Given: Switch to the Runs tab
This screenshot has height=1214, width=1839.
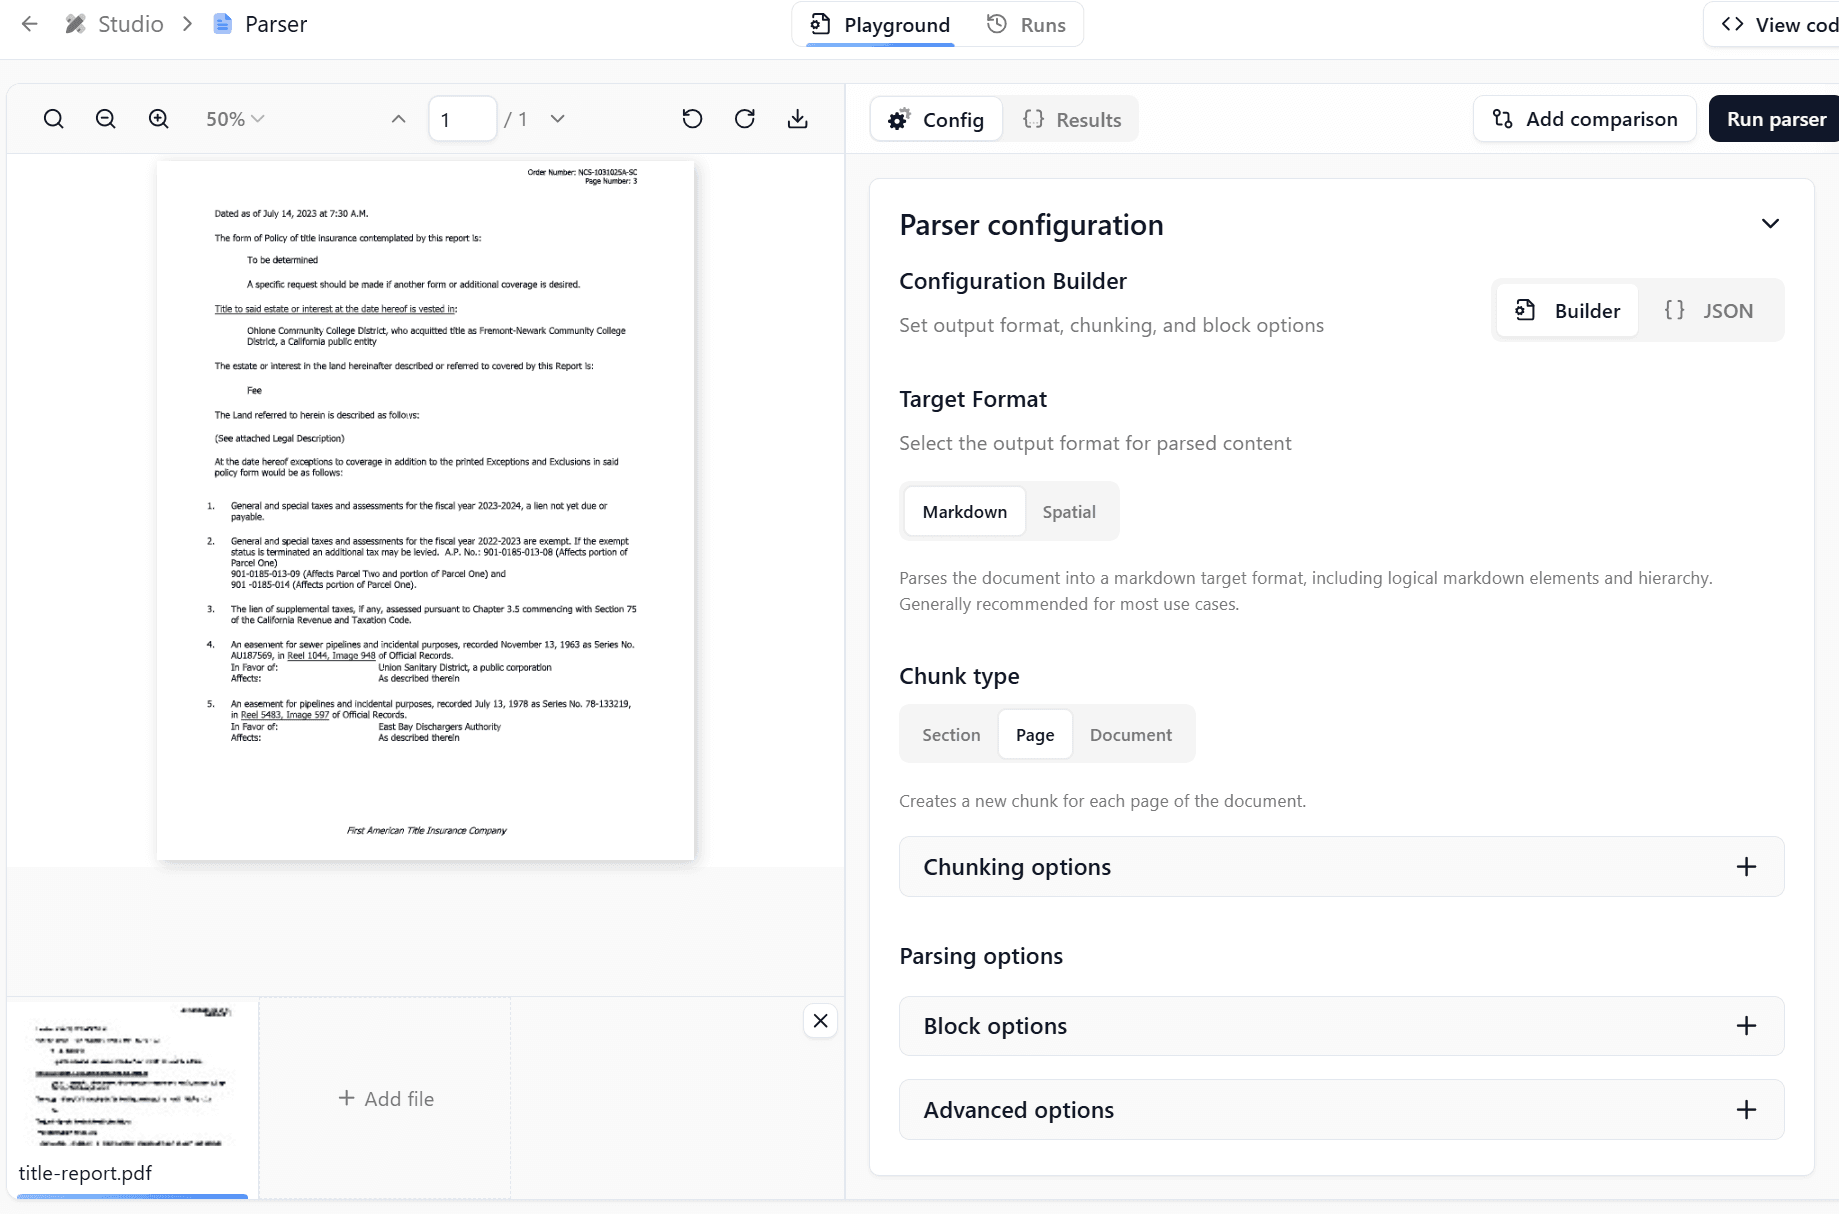Looking at the screenshot, I should click(x=1027, y=24).
